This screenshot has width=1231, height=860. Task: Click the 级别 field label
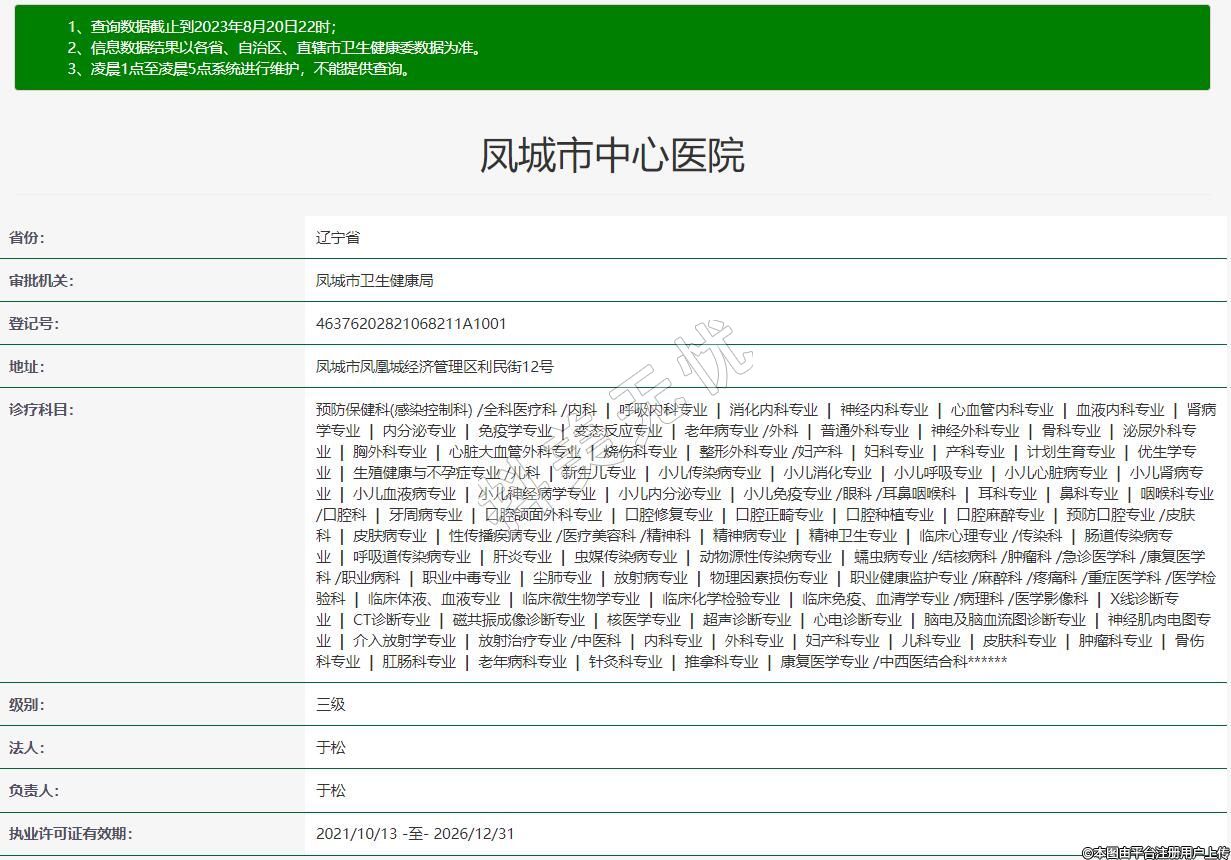click(x=27, y=705)
